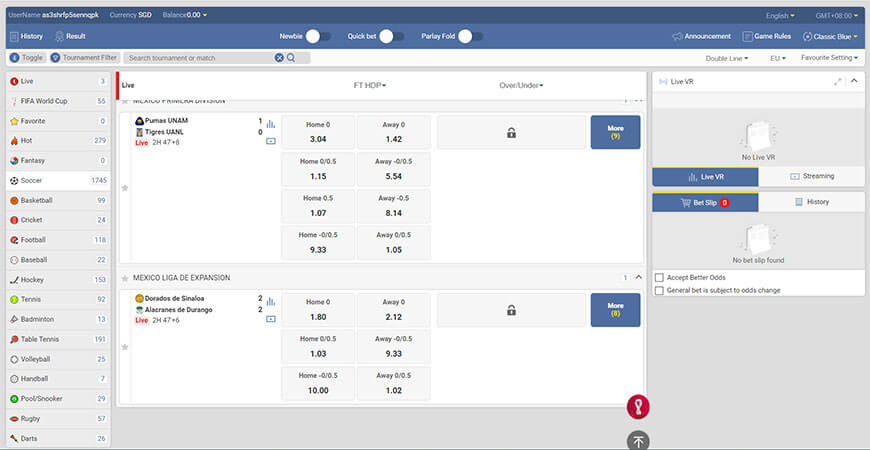Viewport: 870px width, 450px height.
Task: Switch to the Streaming tab
Action: coord(811,176)
